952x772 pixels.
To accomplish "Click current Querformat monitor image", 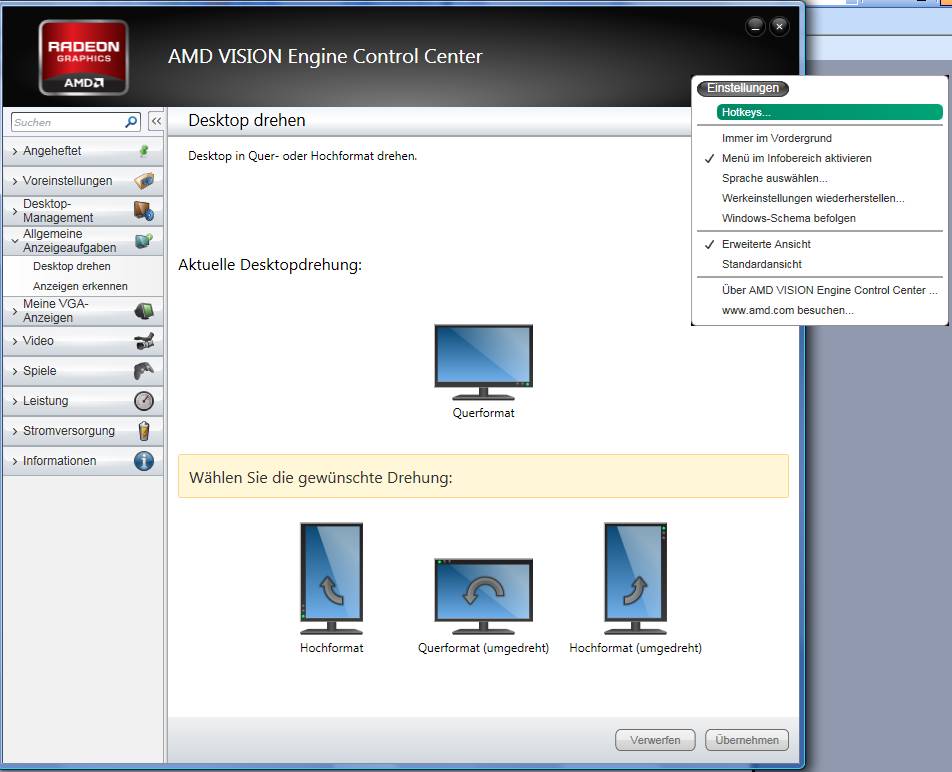I will click(483, 362).
